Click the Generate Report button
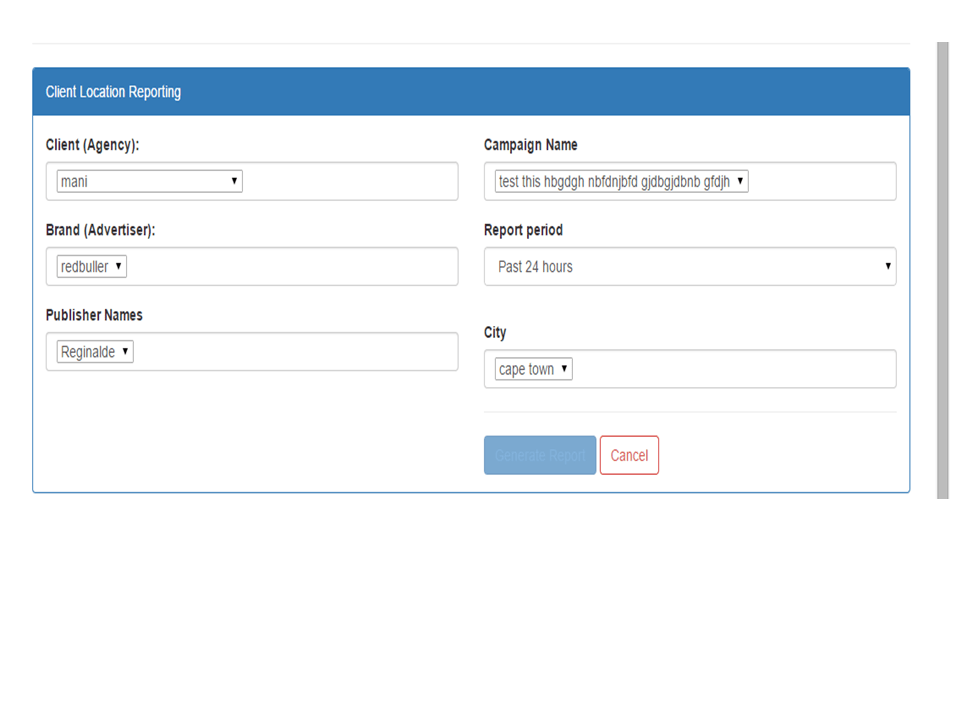The height and width of the screenshot is (720, 960). coord(539,455)
